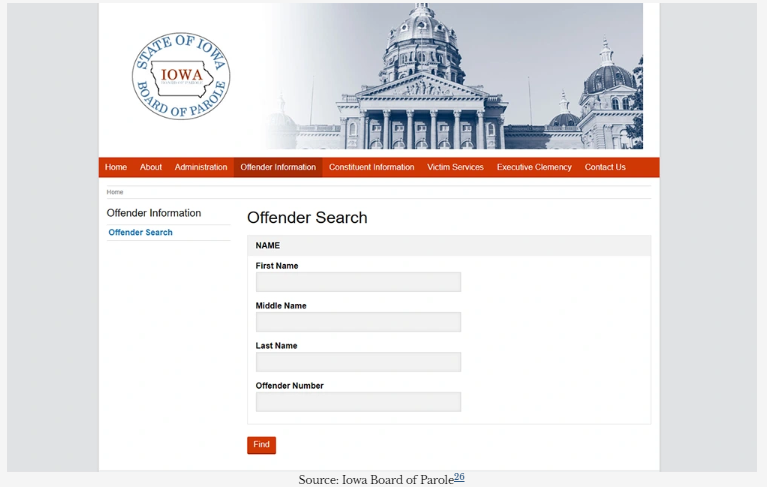767x487 pixels.
Task: Open the About menu item
Action: pos(151,167)
